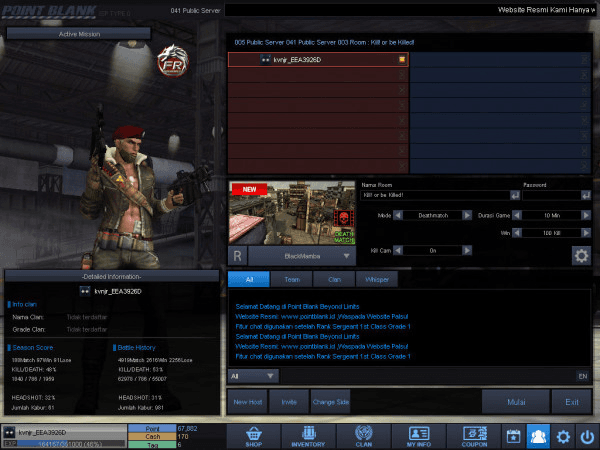Switch to the All chat tab

tap(249, 279)
